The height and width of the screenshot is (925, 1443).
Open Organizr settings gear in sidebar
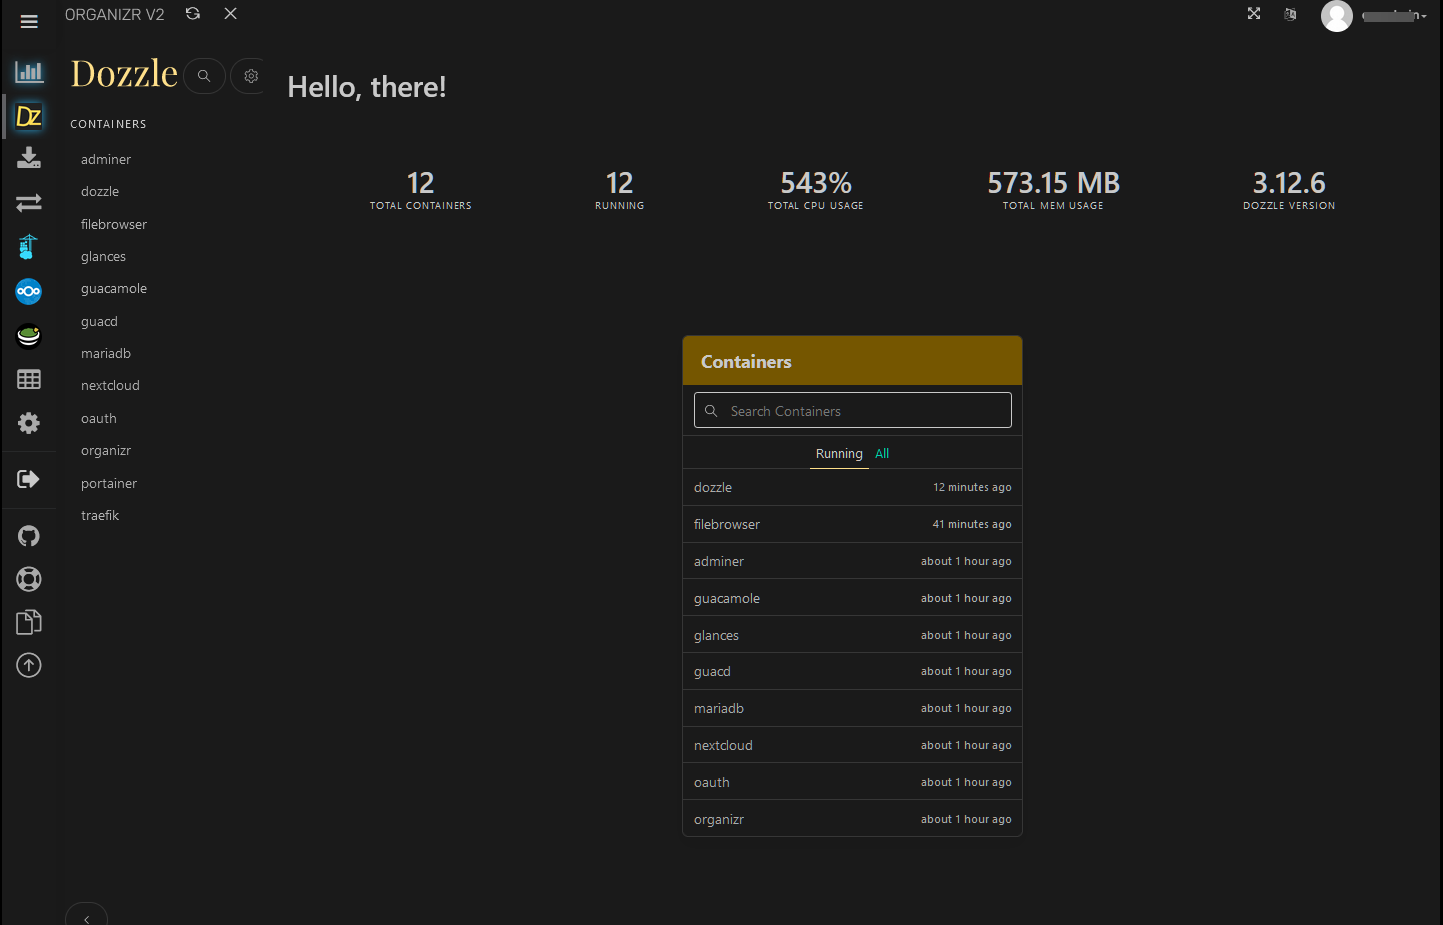[29, 423]
